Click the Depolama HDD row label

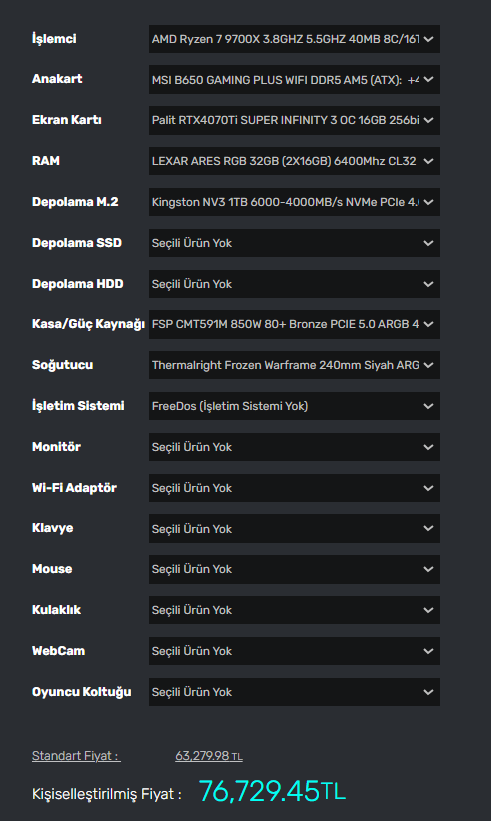coord(77,284)
